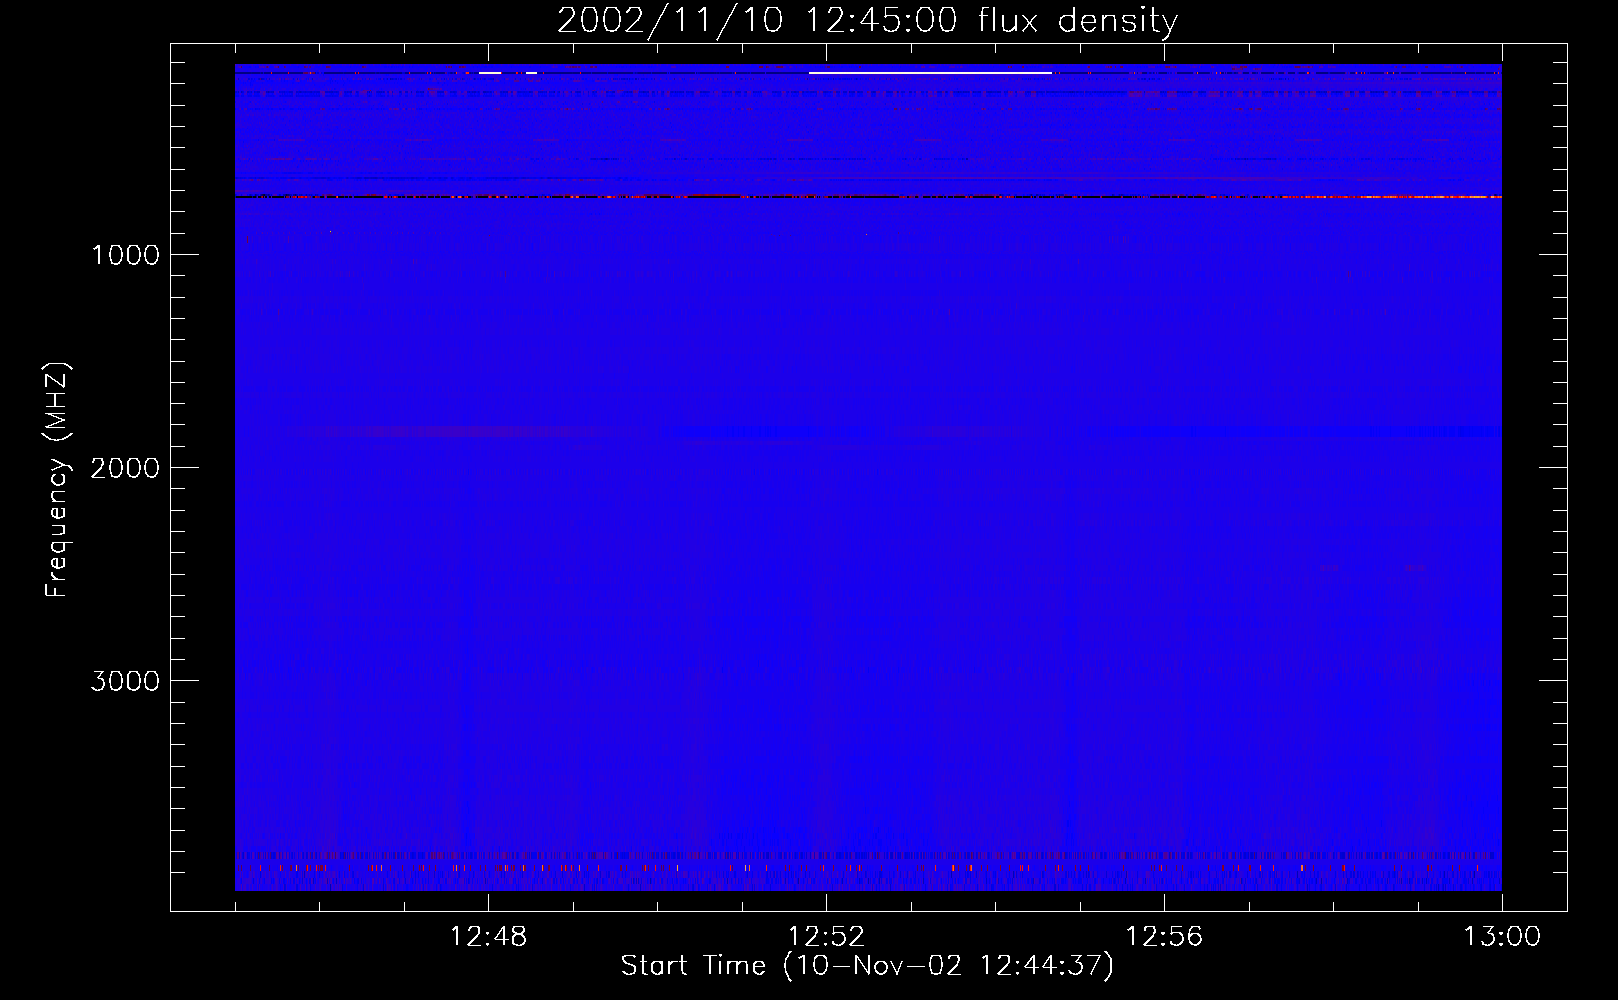Screen dimensions: 1618x1000
Task: Click the 'Start Time (10-Nov-02 12:44:37)' label
Action: tap(867, 966)
